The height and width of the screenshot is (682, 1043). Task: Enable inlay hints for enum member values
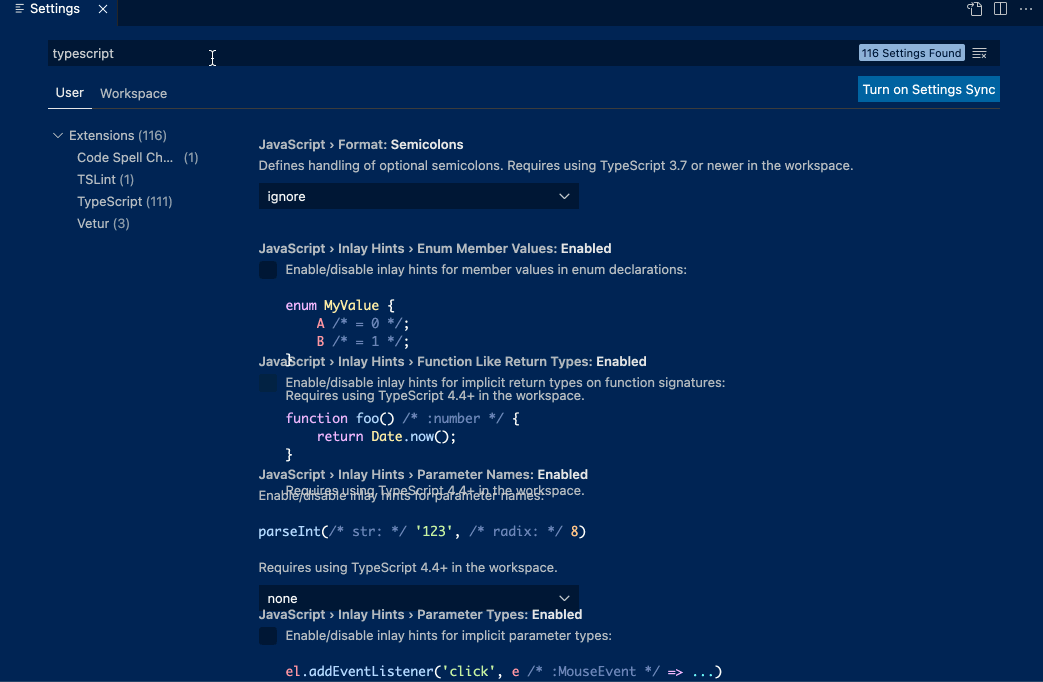[x=267, y=269]
